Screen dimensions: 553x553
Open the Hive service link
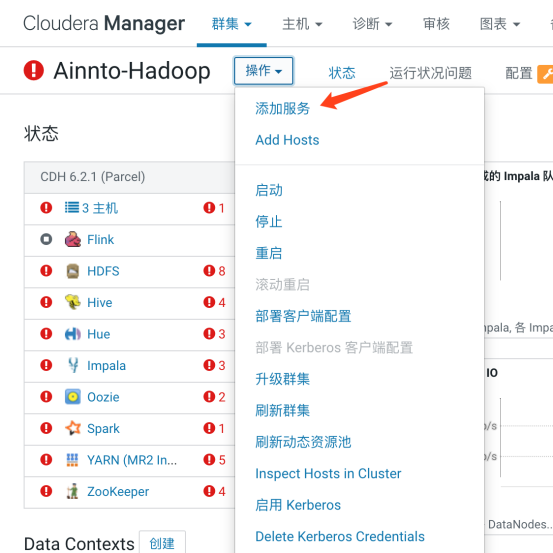tap(100, 302)
